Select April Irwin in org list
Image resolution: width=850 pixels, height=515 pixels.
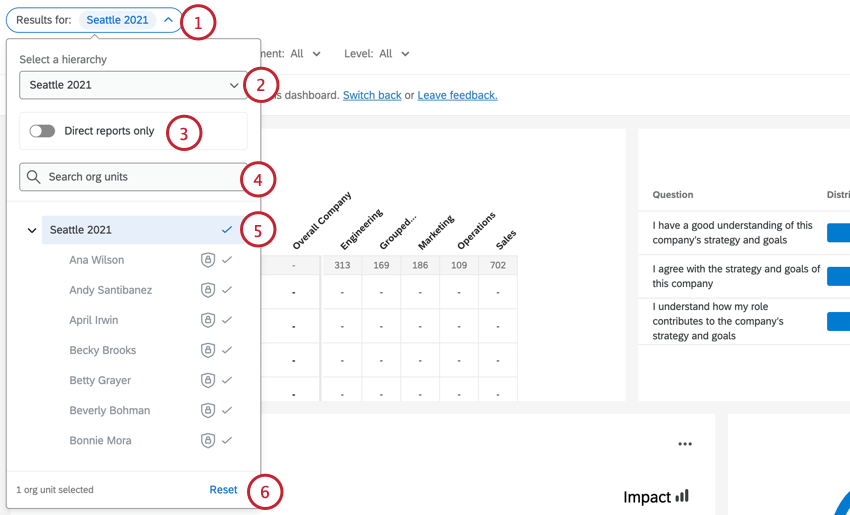coord(94,320)
